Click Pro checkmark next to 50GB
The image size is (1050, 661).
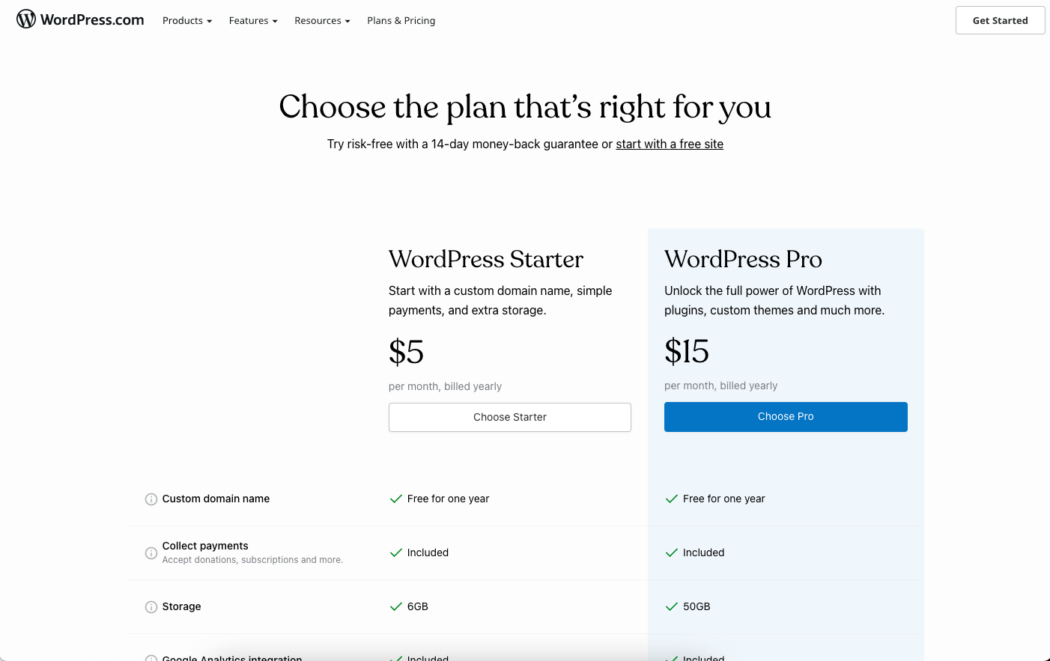672,607
